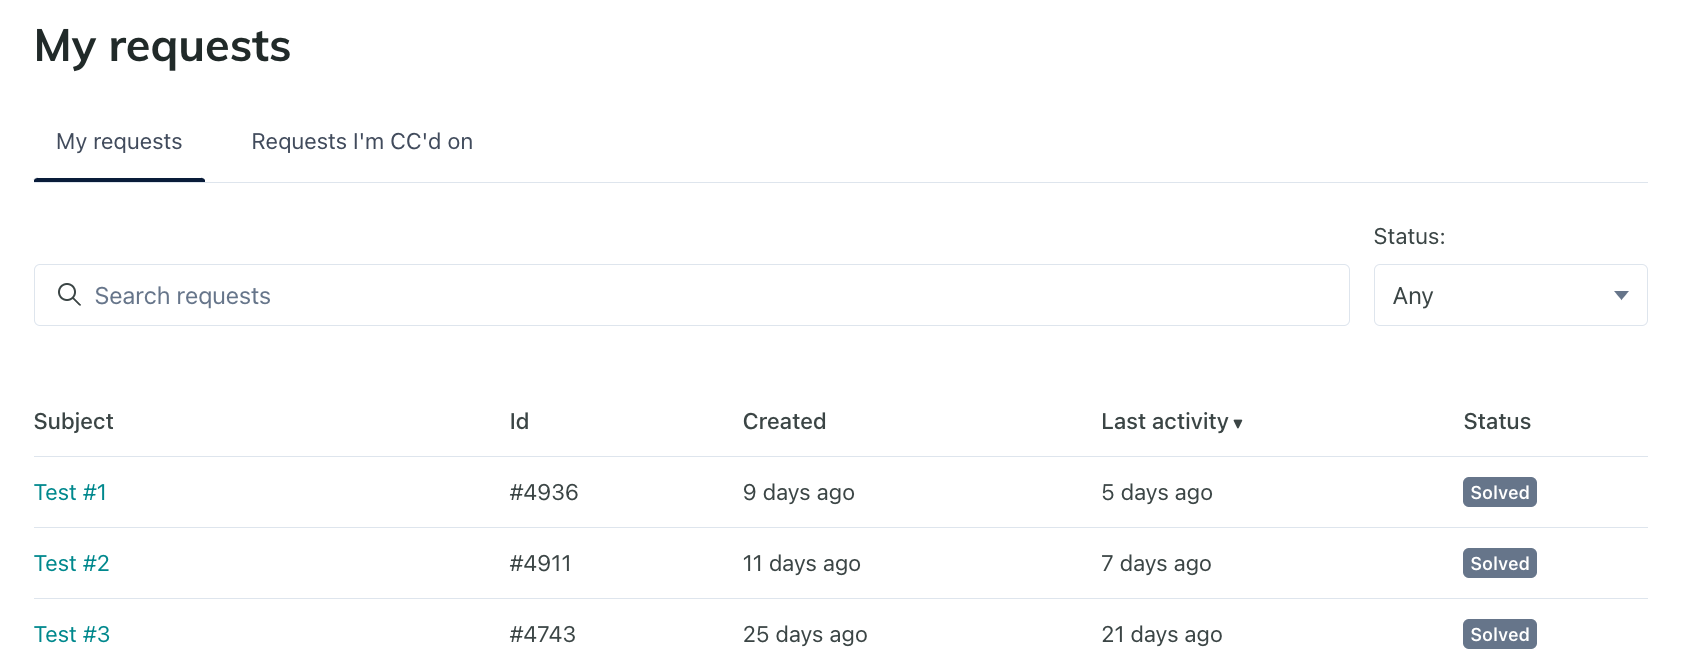This screenshot has height=658, width=1683.
Task: Click the Id column header
Action: click(x=519, y=421)
